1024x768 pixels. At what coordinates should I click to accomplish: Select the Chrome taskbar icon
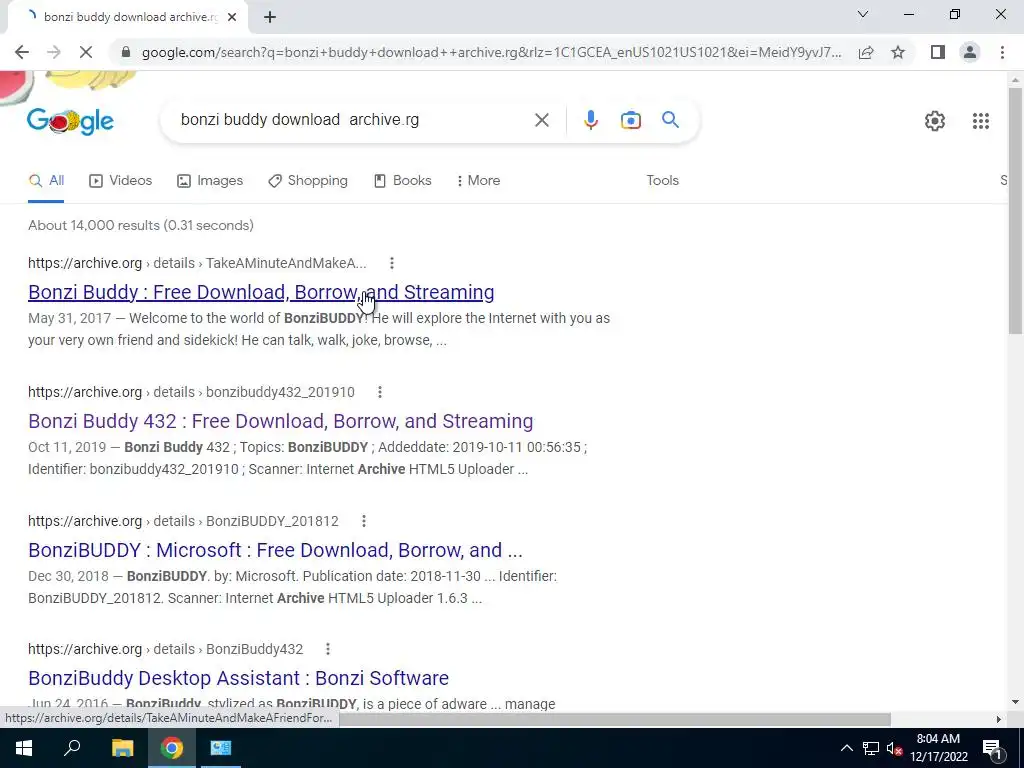[x=172, y=748]
